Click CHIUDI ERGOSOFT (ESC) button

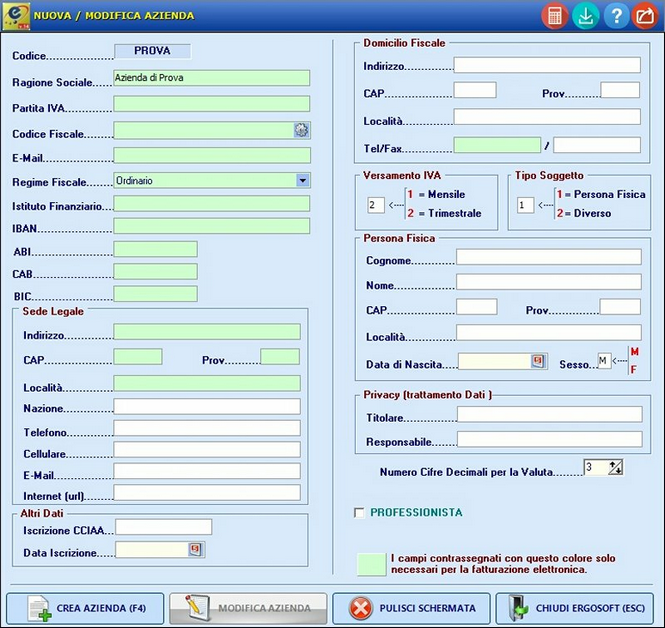(575, 608)
